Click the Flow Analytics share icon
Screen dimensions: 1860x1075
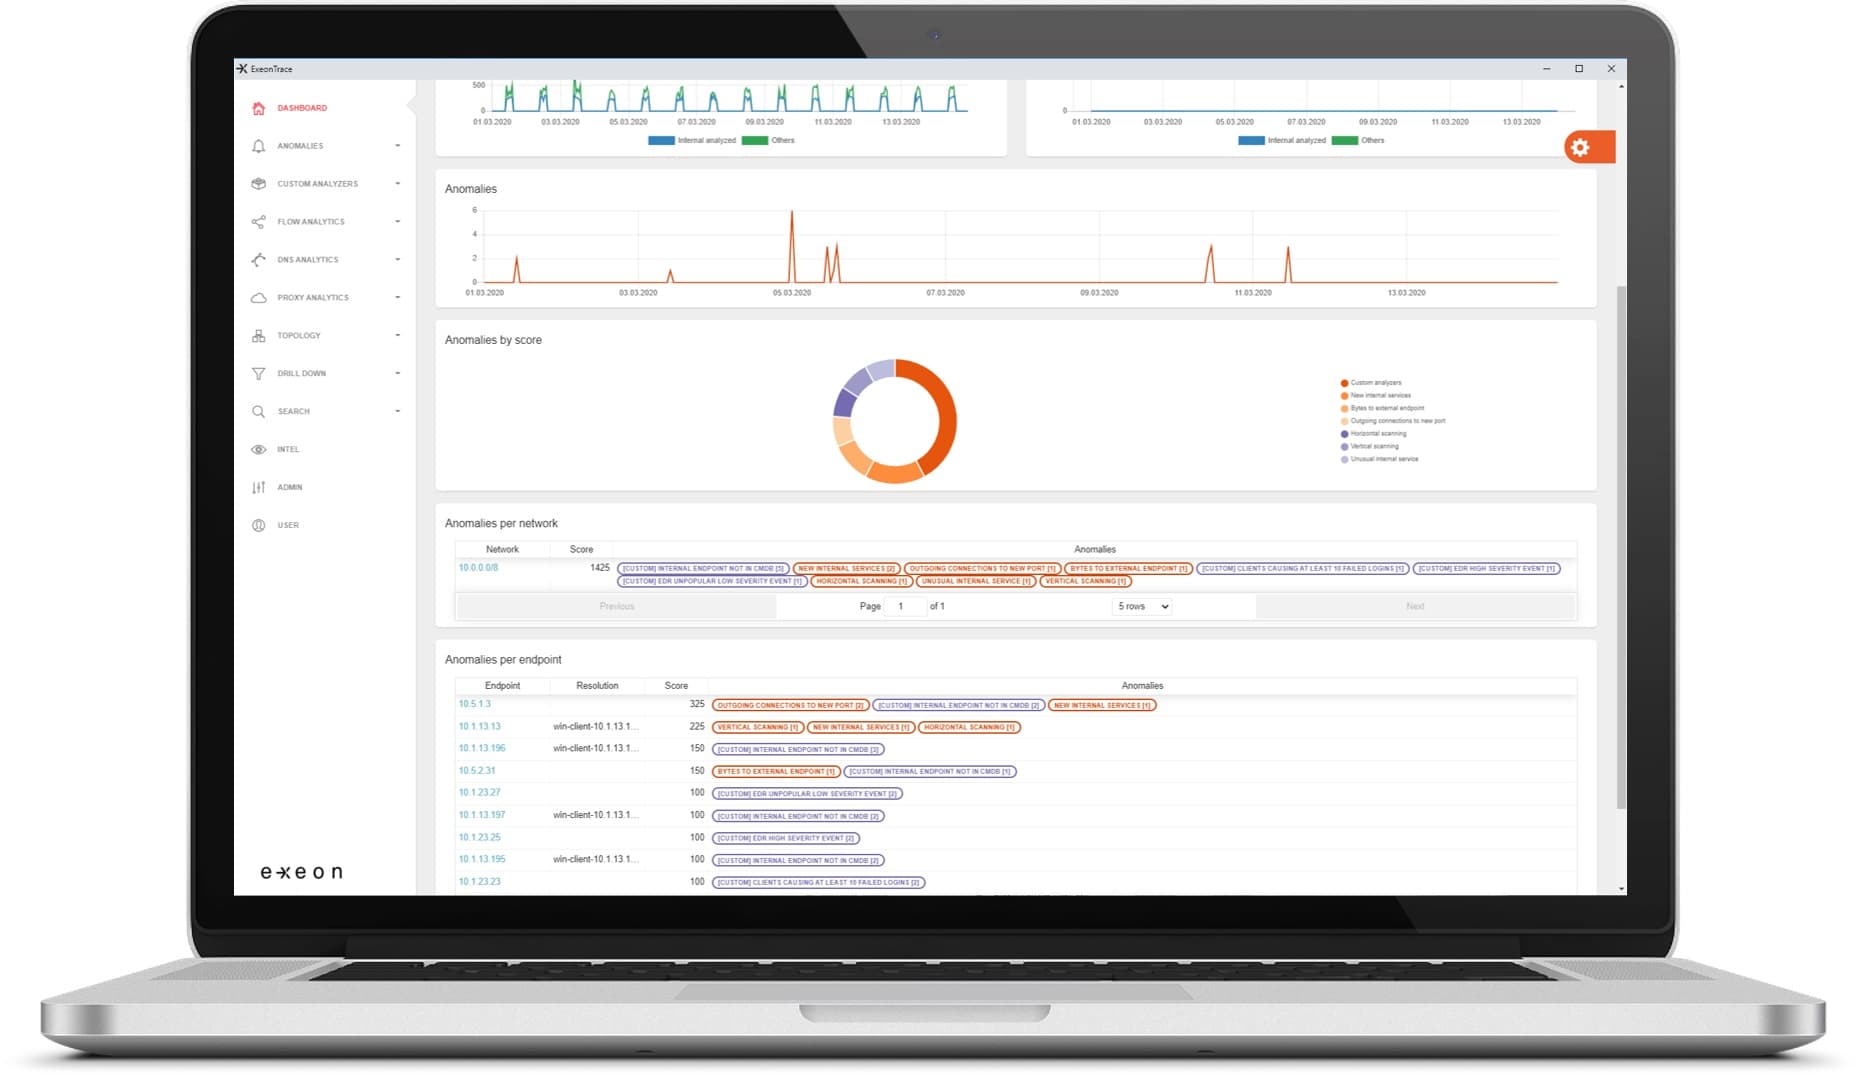[258, 222]
